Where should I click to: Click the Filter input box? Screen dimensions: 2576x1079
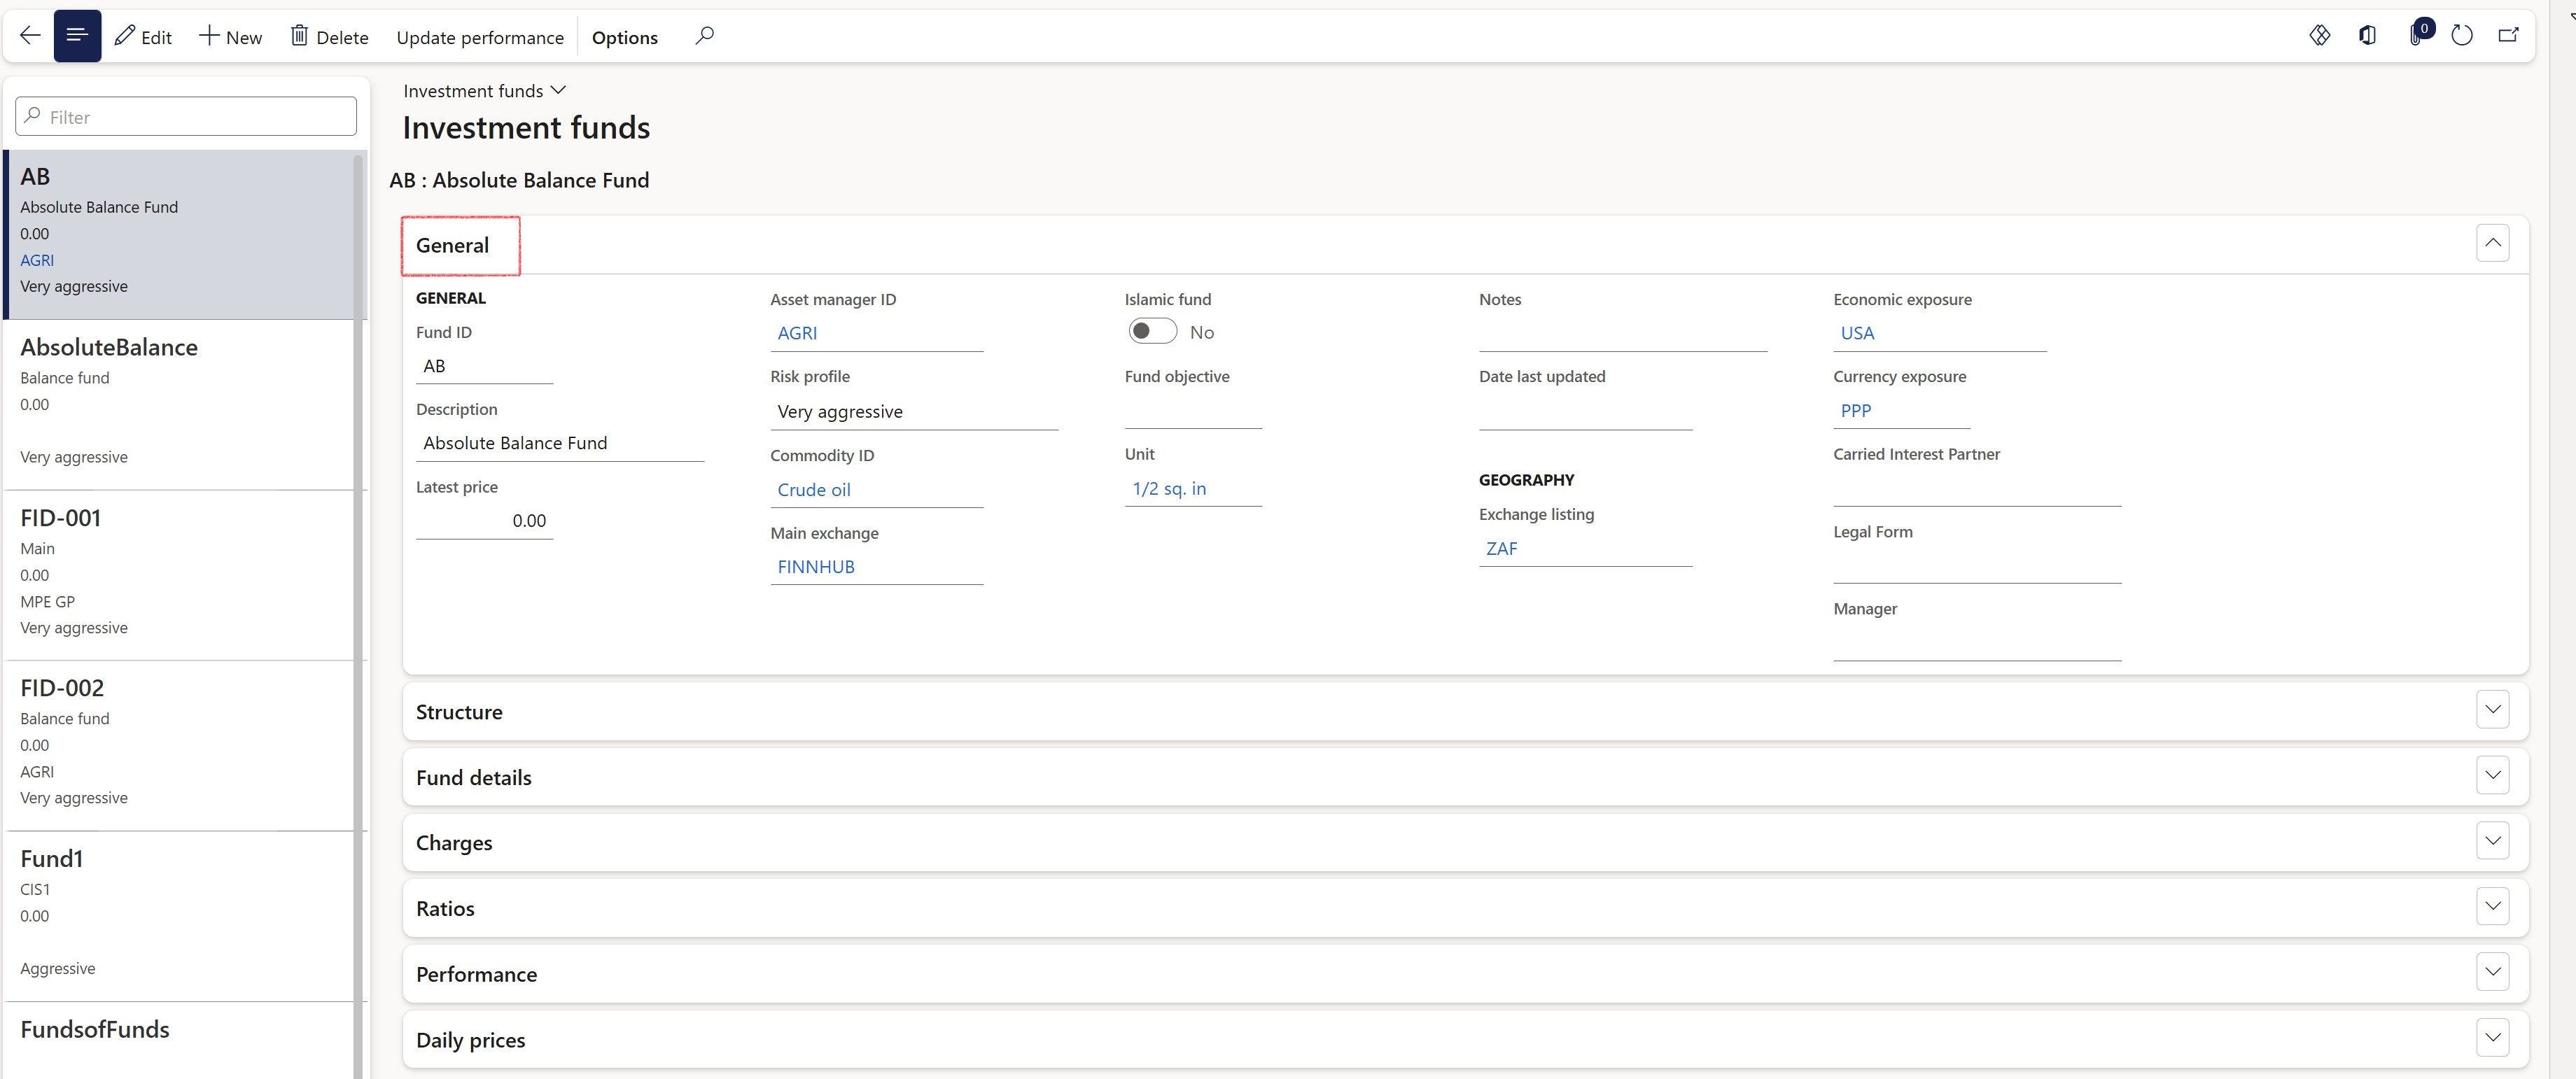click(x=186, y=117)
